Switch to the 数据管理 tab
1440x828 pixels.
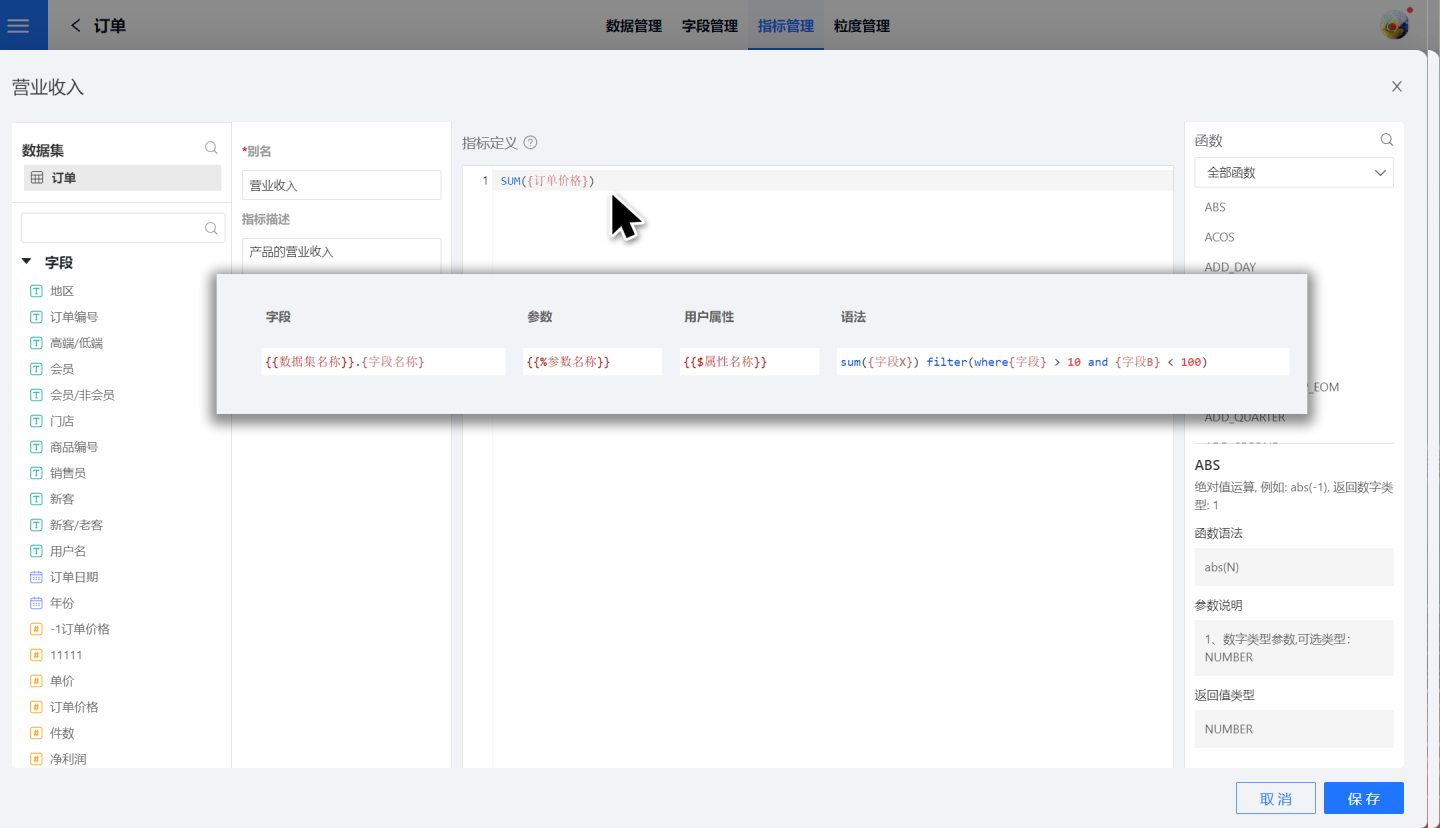tap(633, 26)
